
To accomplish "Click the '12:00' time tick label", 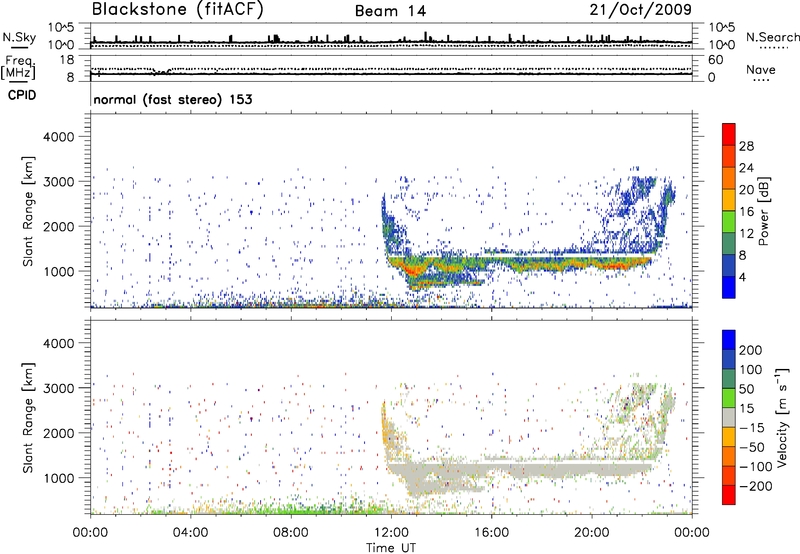I will click(x=391, y=533).
